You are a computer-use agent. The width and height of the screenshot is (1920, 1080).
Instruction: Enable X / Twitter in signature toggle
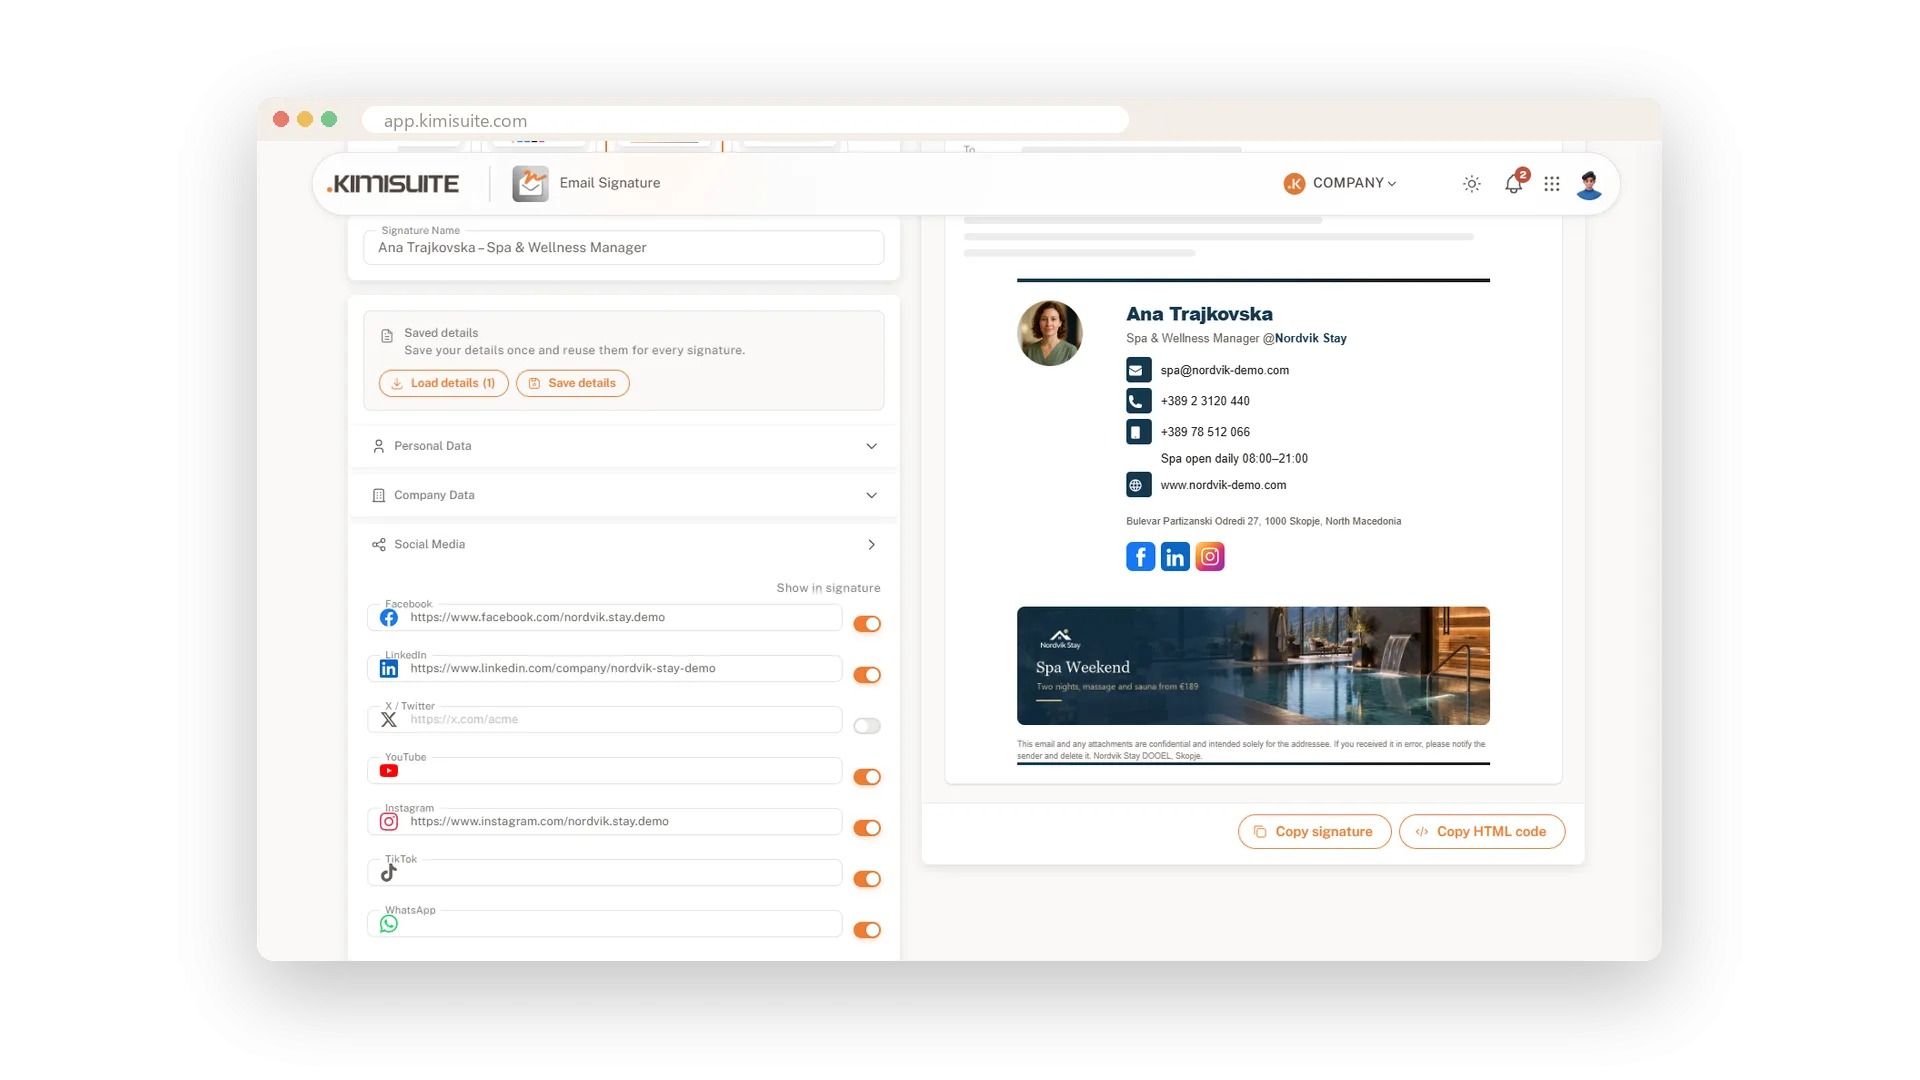(x=867, y=726)
